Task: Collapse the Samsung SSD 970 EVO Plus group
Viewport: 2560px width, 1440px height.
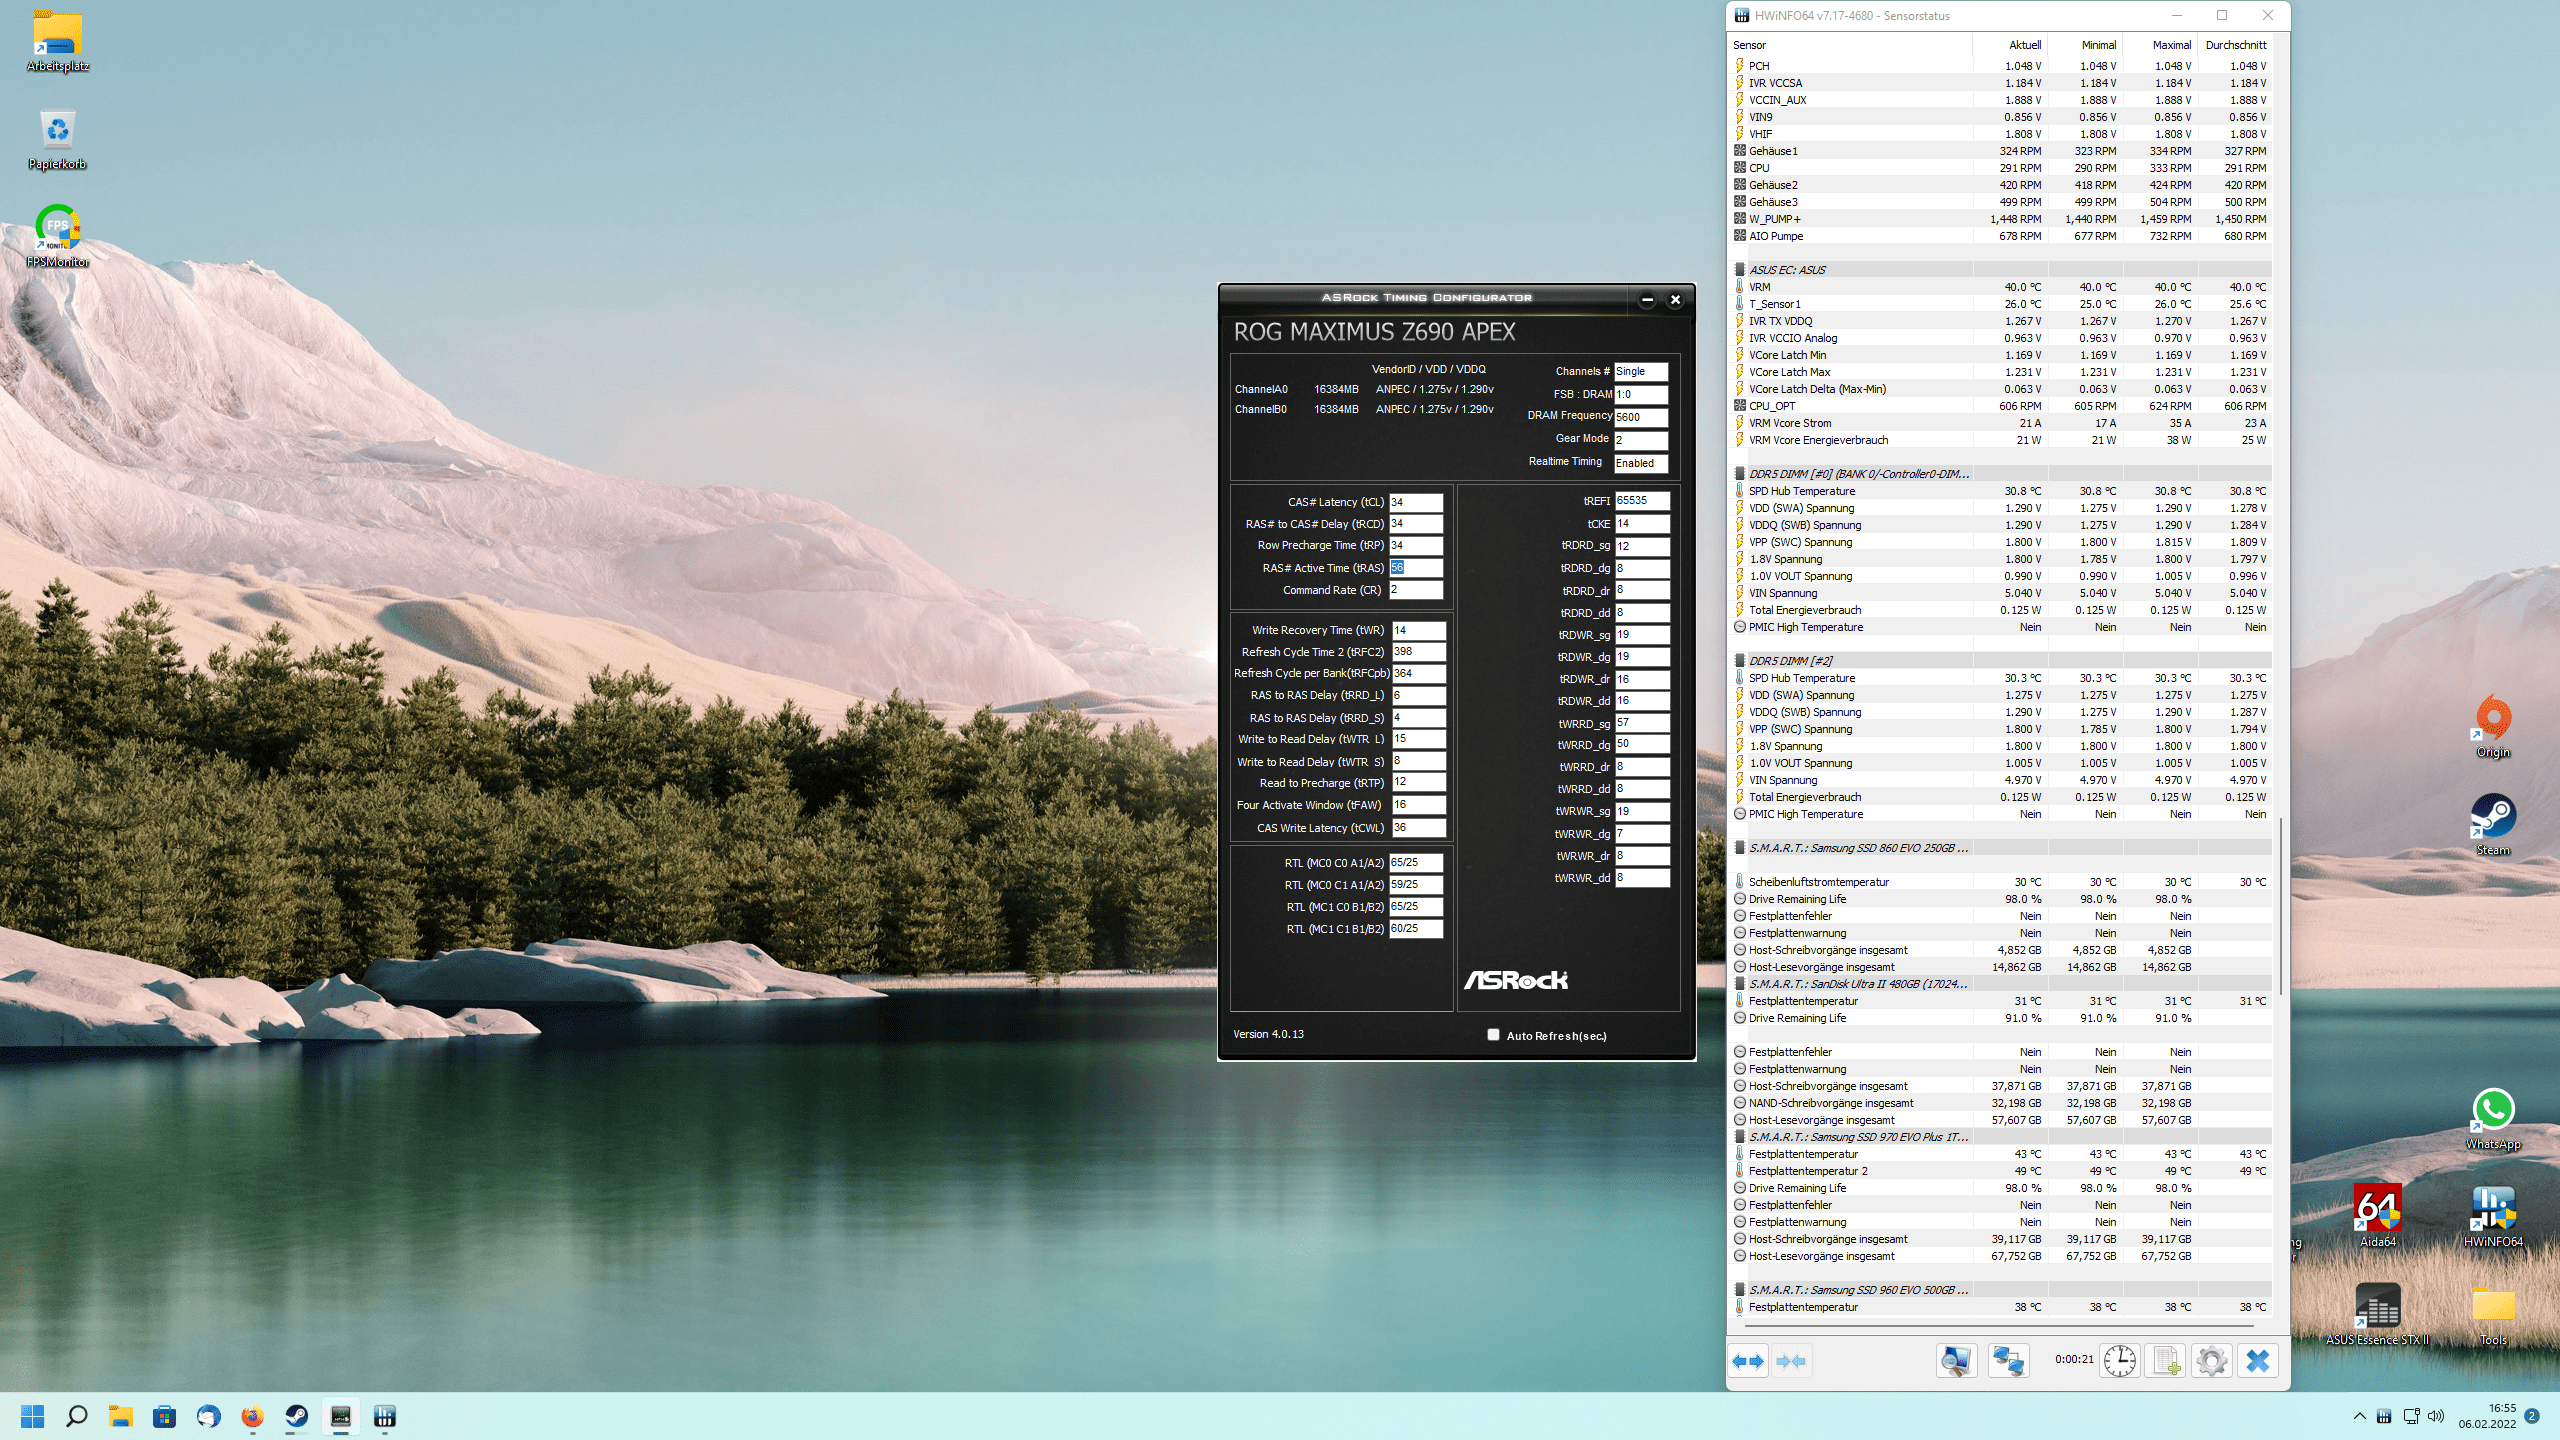Action: tap(1858, 1137)
